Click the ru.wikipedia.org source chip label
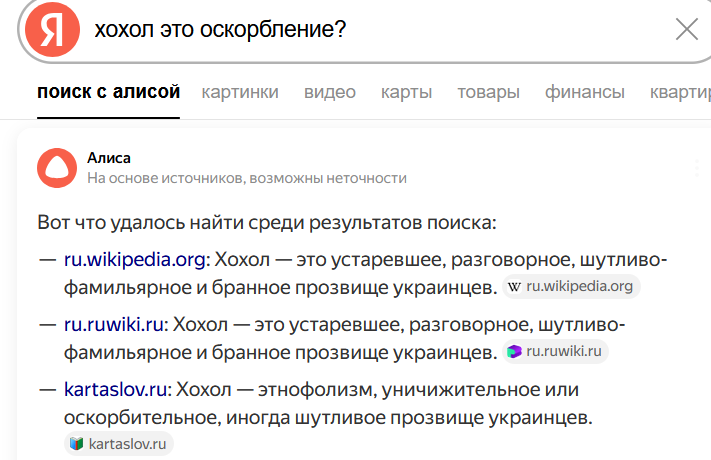The image size is (711, 460). click(580, 287)
